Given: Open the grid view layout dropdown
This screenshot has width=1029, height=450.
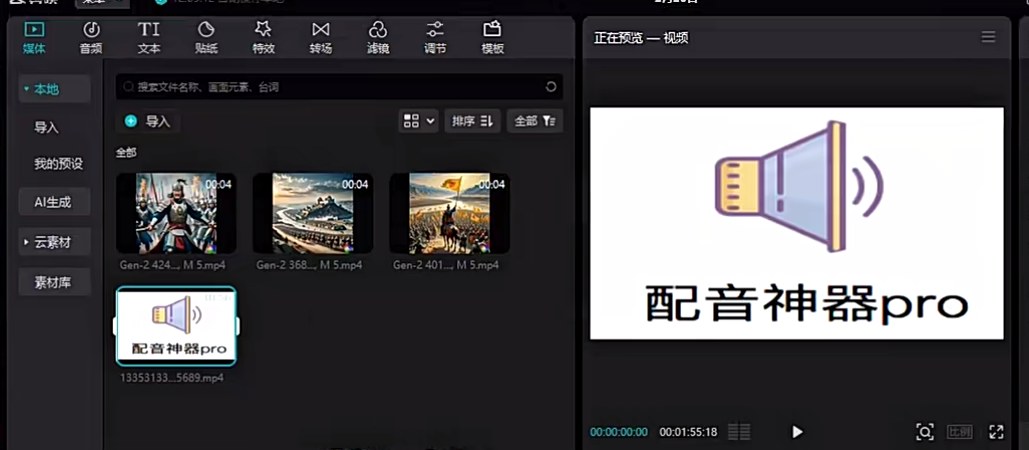Looking at the screenshot, I should [419, 121].
